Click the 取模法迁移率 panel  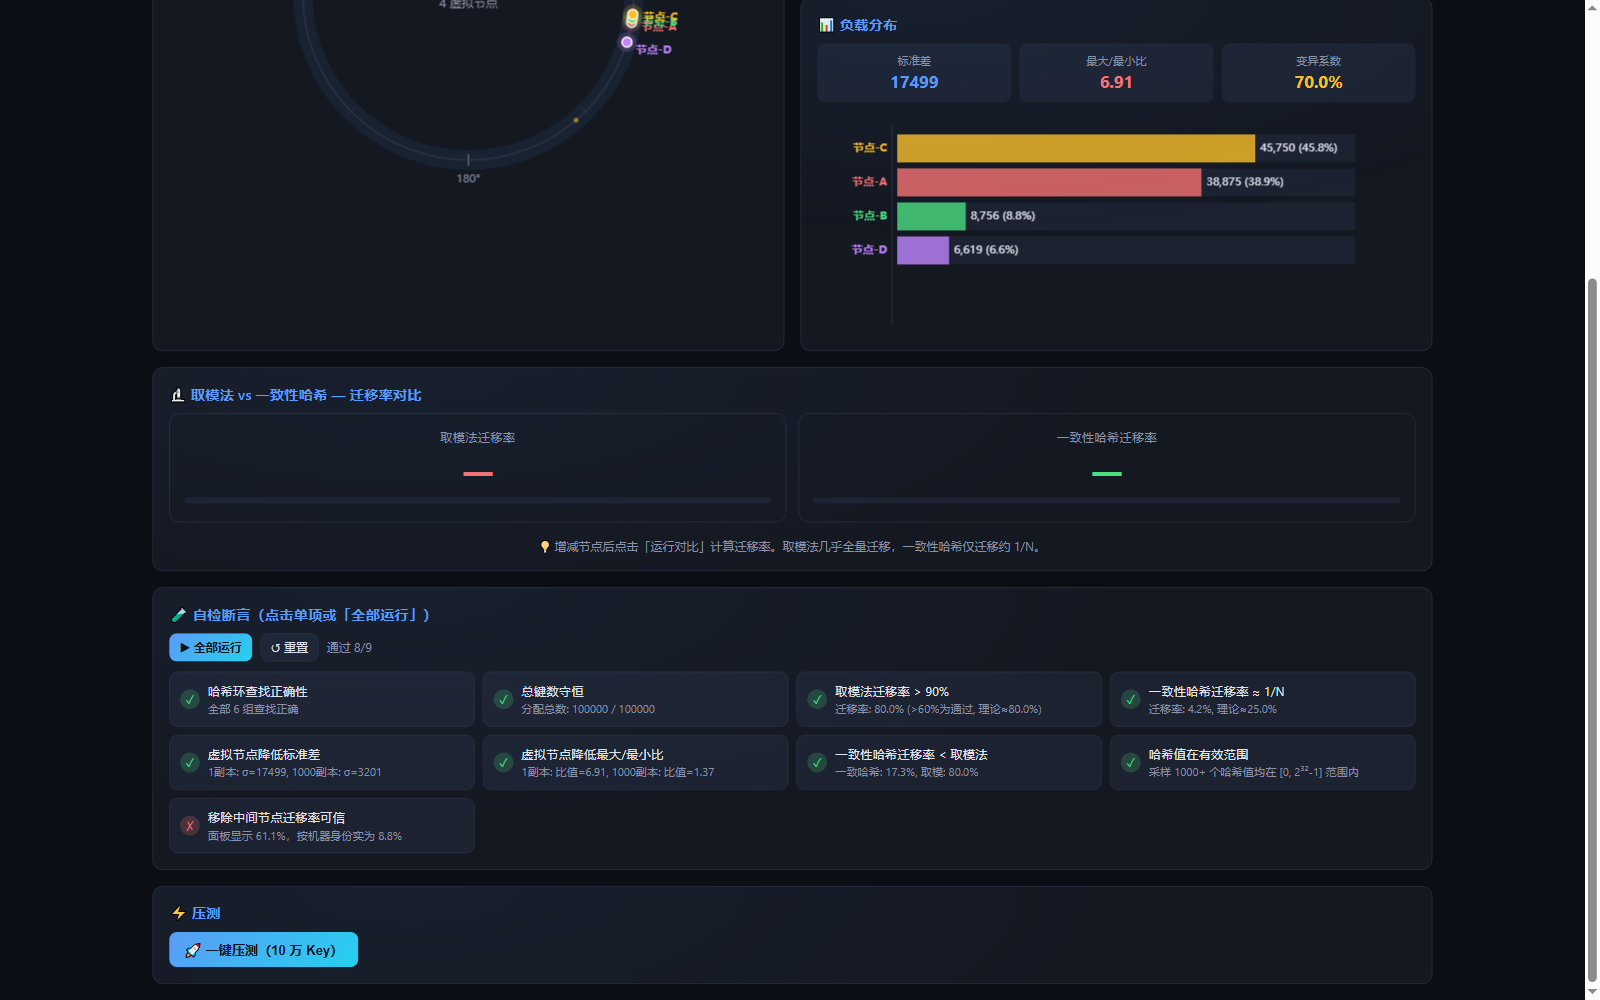478,468
